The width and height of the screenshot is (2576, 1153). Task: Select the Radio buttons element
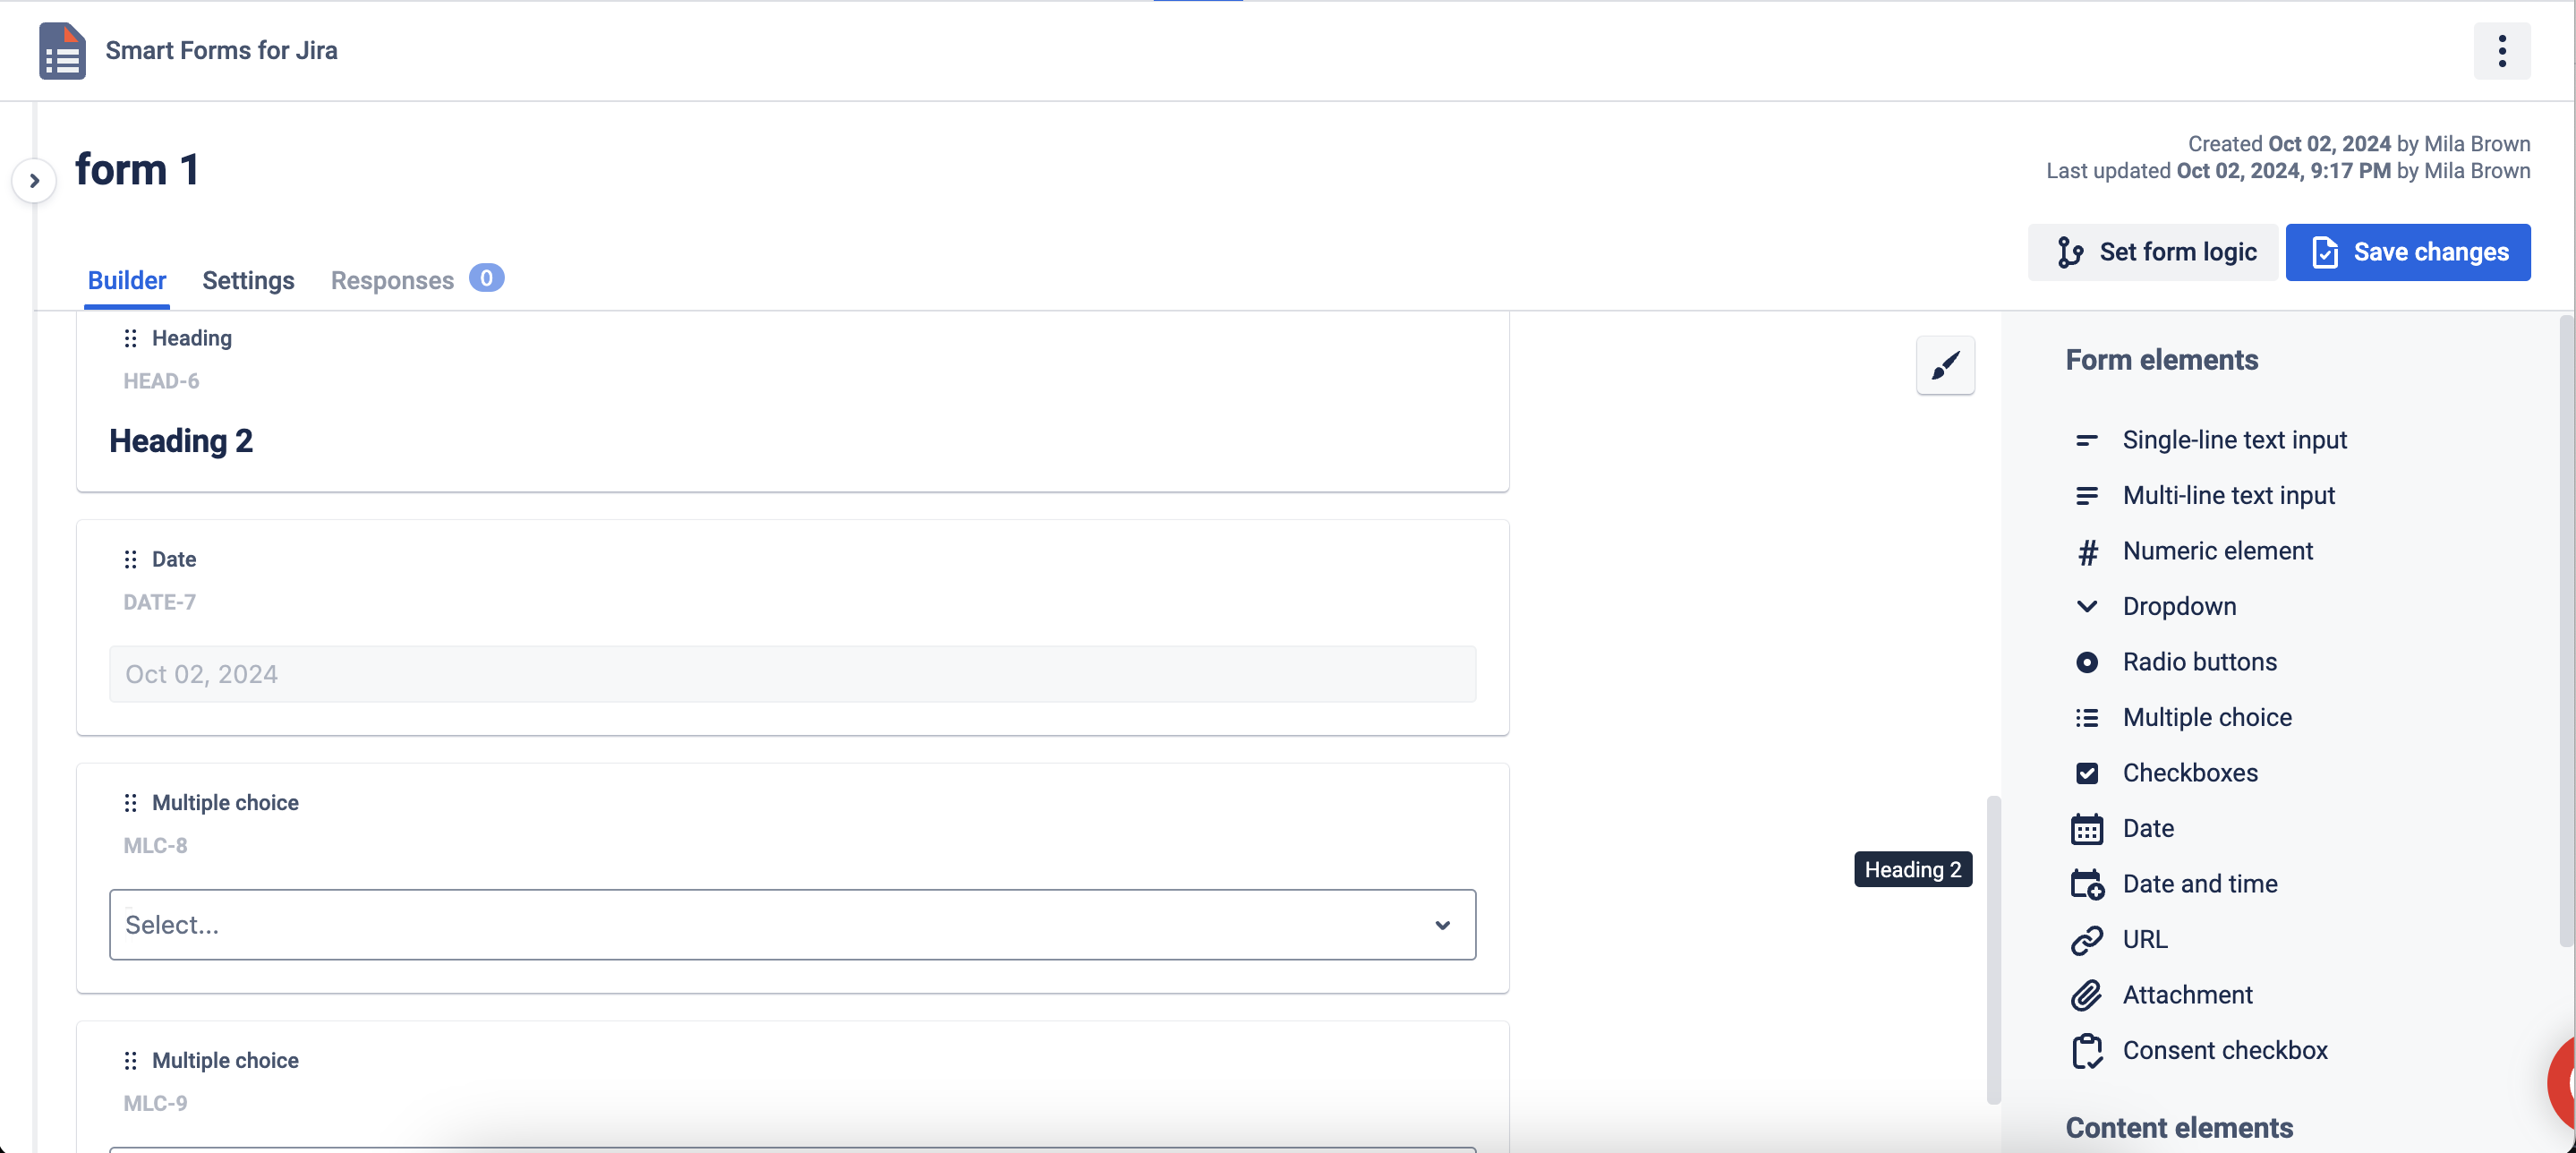tap(2200, 661)
